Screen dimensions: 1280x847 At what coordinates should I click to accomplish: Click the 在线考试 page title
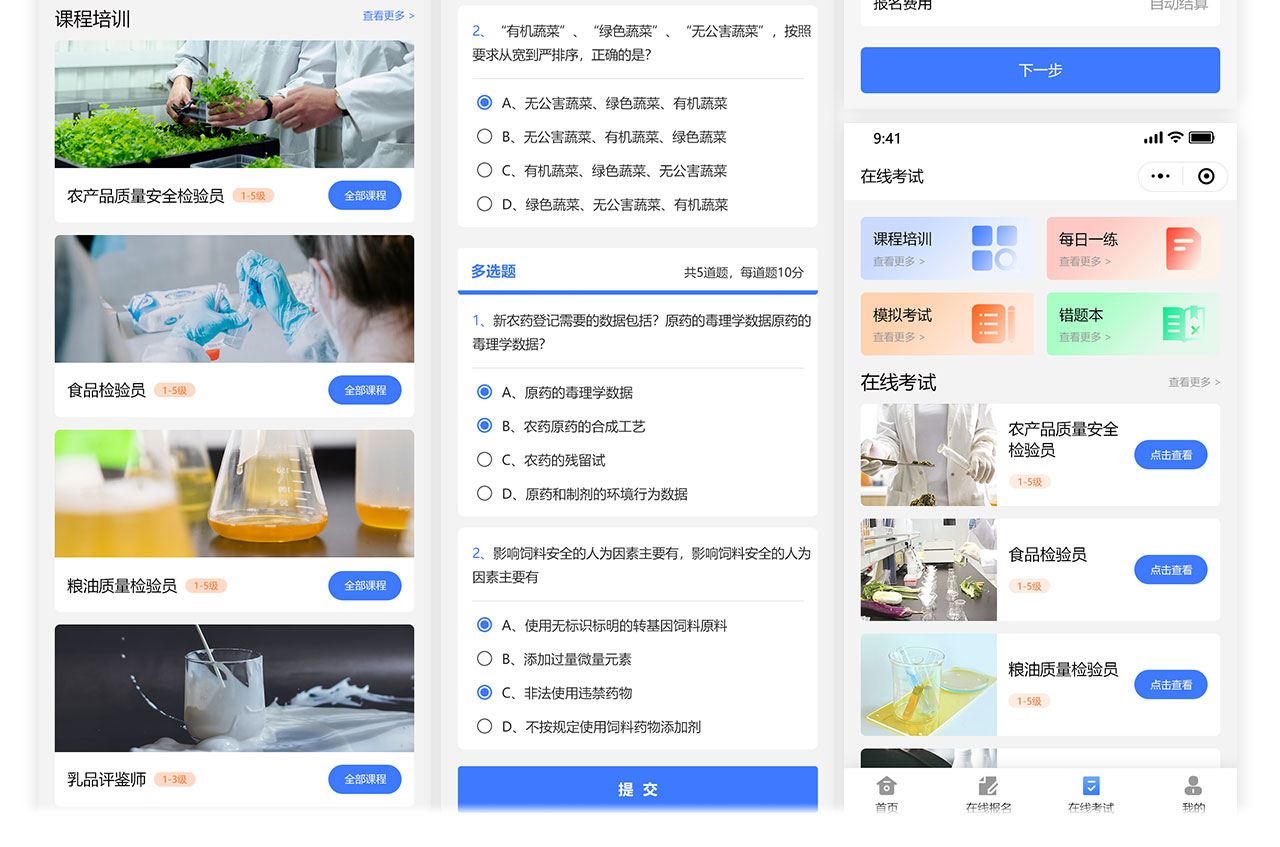(x=892, y=176)
